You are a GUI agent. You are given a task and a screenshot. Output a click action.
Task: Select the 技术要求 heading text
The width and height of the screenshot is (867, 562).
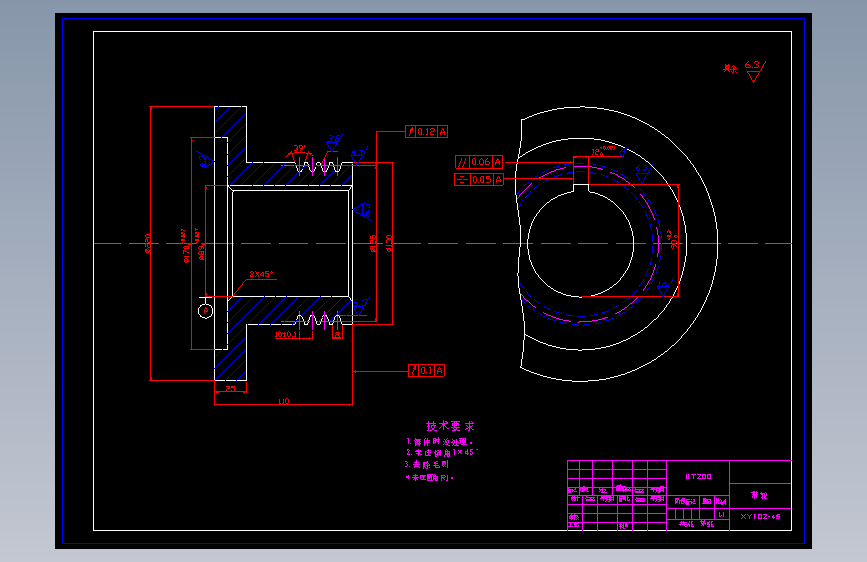tap(450, 426)
